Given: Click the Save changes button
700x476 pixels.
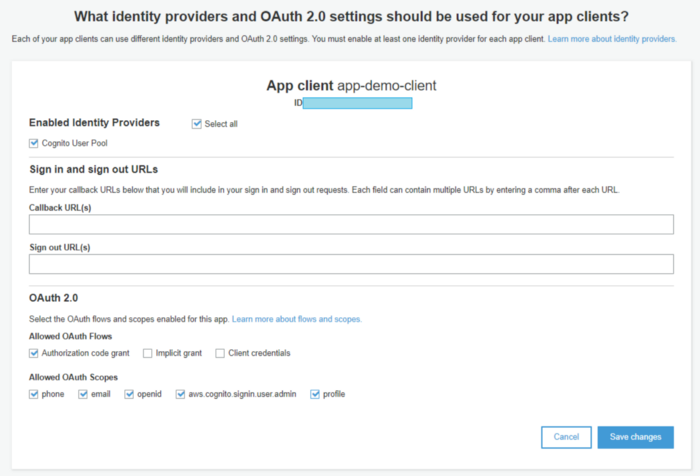Looking at the screenshot, I should pos(635,437).
